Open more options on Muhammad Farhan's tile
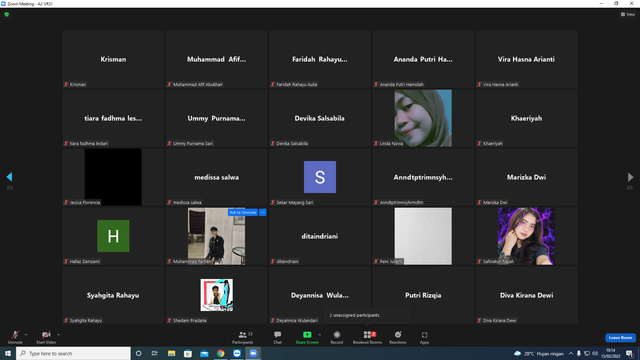The image size is (640, 360). [x=262, y=212]
